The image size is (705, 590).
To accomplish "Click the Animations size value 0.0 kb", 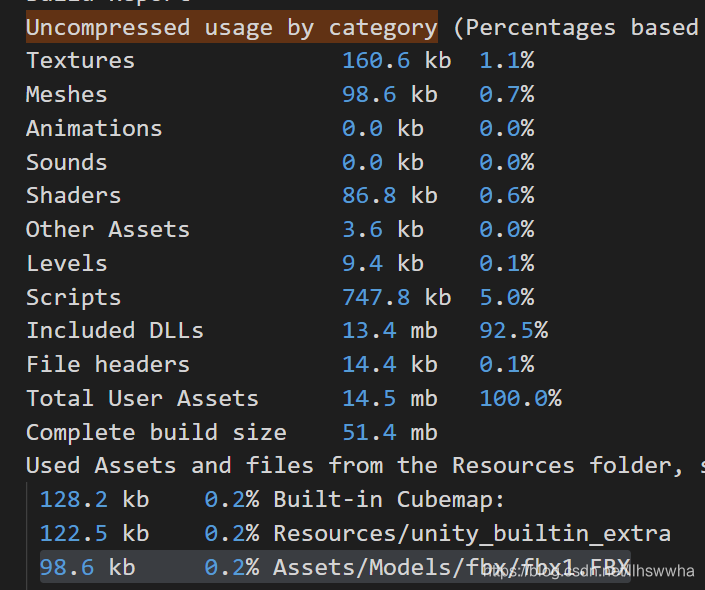I will tap(383, 128).
